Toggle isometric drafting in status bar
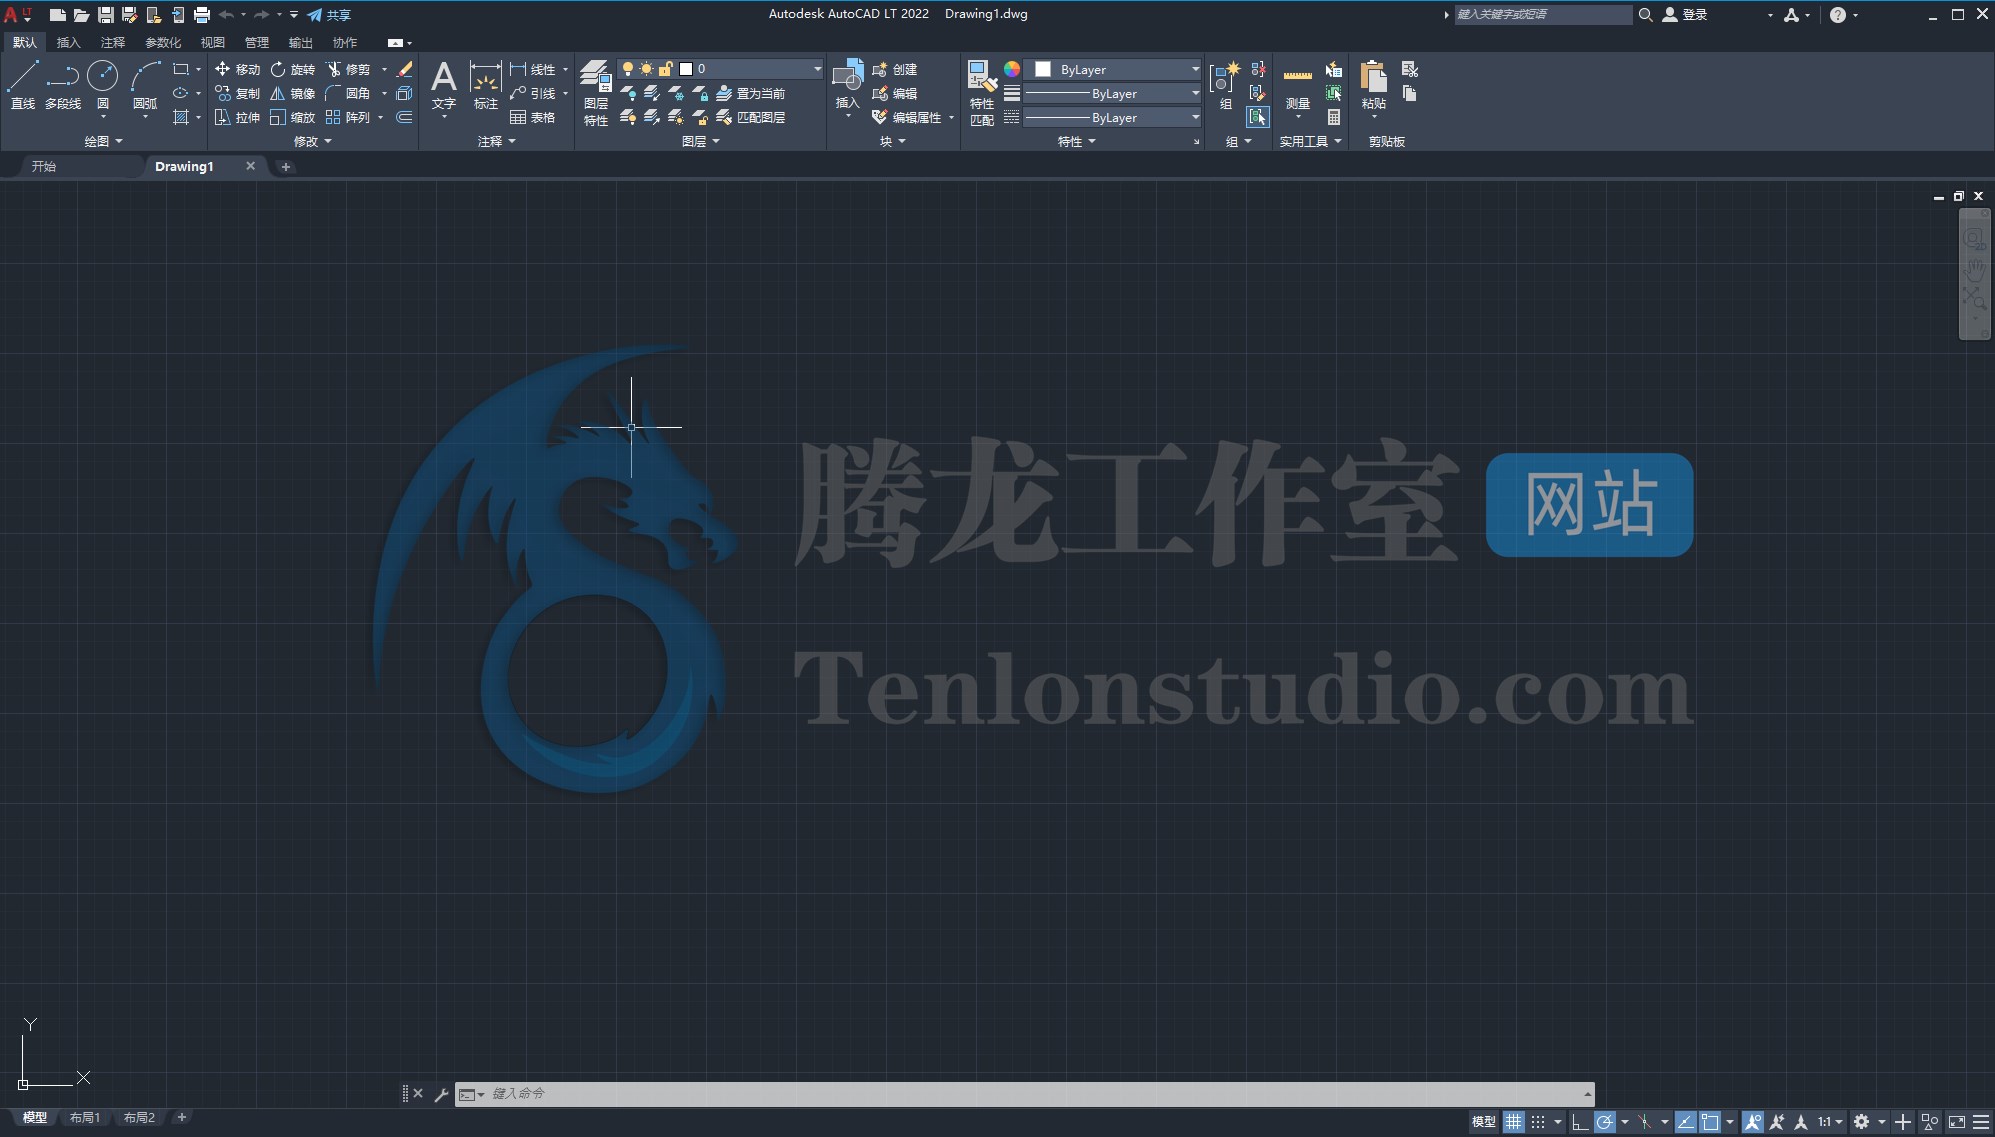The height and width of the screenshot is (1137, 1995). pos(1645,1122)
